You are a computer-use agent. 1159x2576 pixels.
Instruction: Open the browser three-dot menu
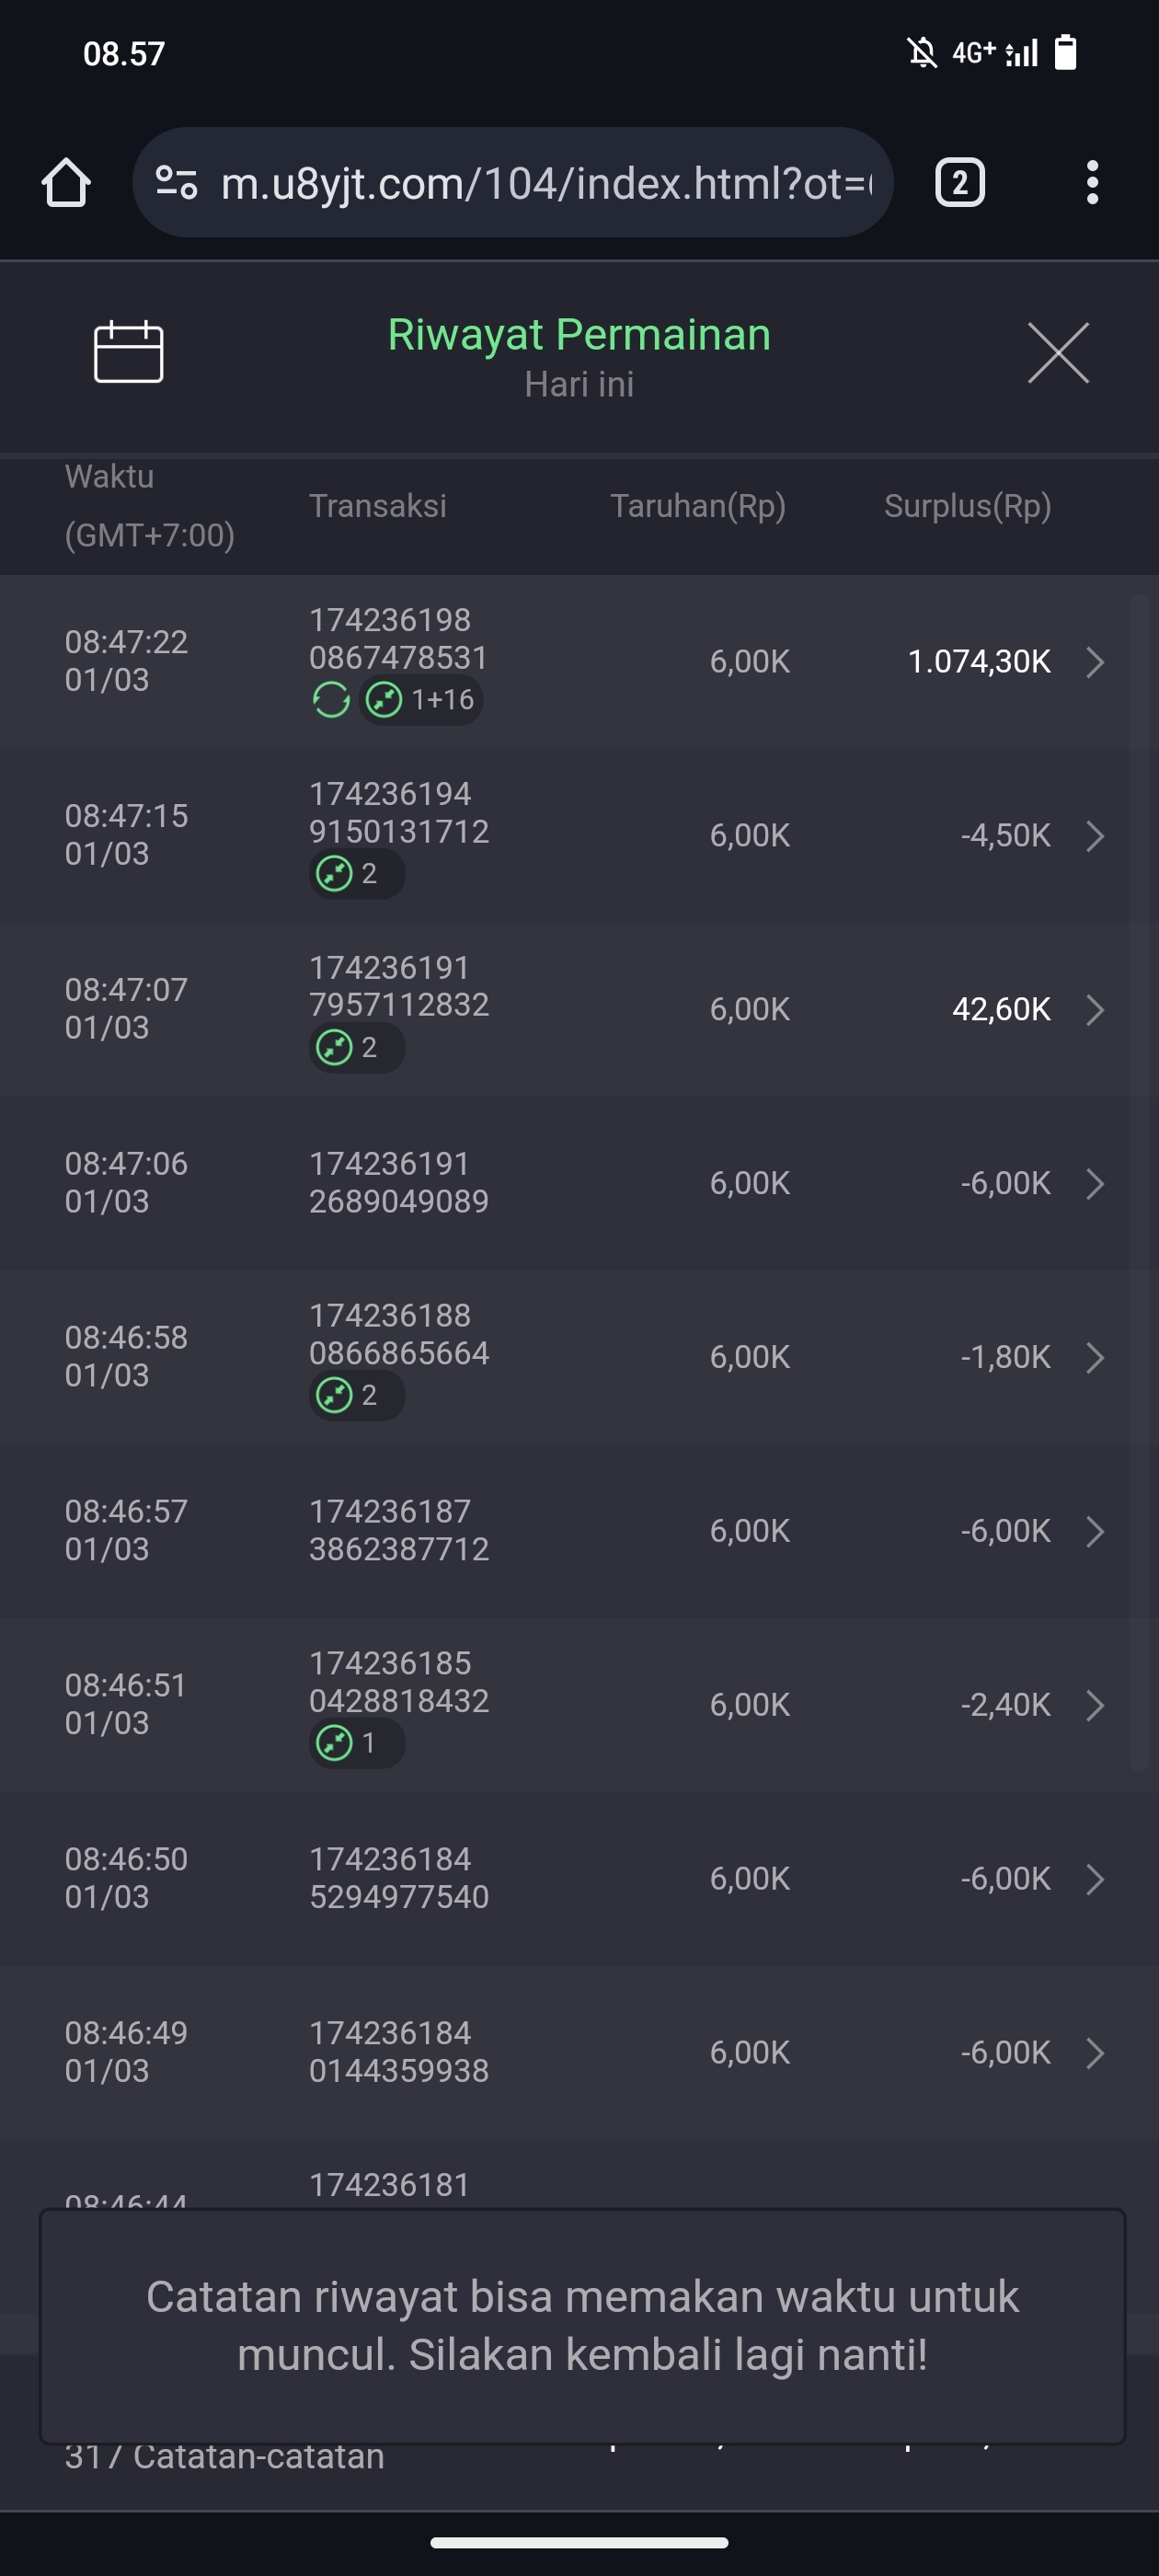1092,183
